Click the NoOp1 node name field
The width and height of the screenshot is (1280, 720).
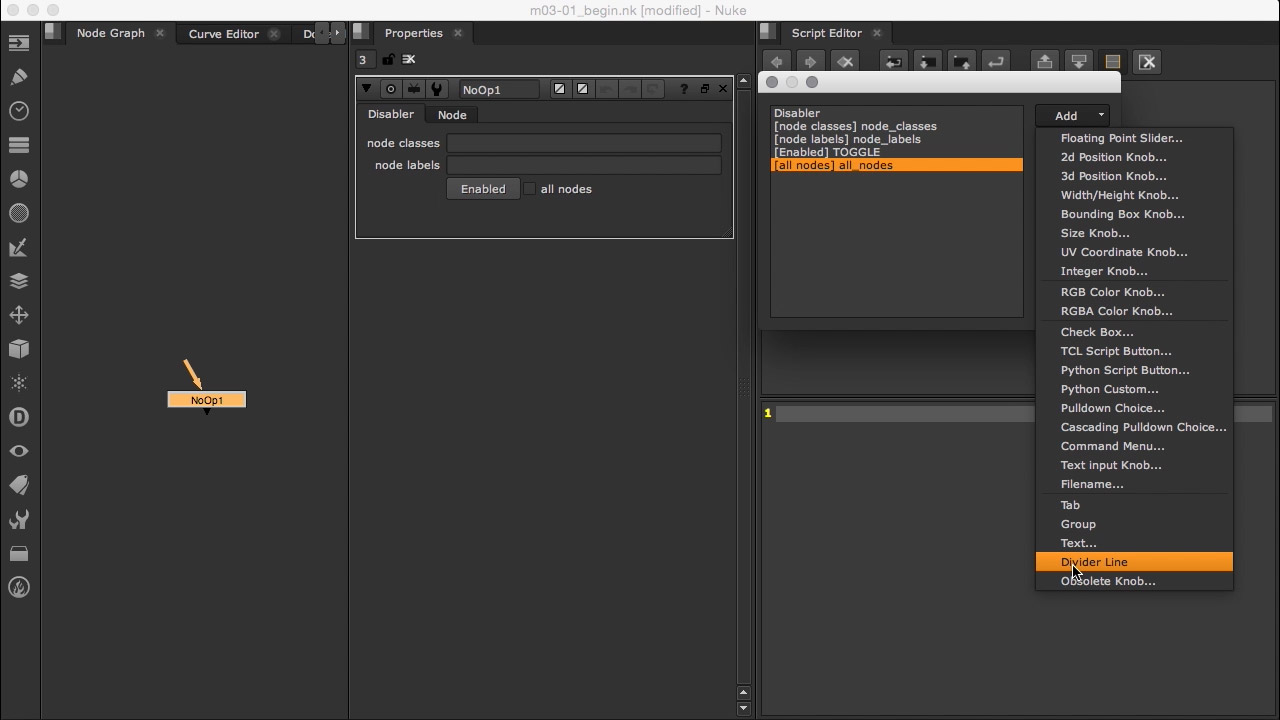click(499, 90)
